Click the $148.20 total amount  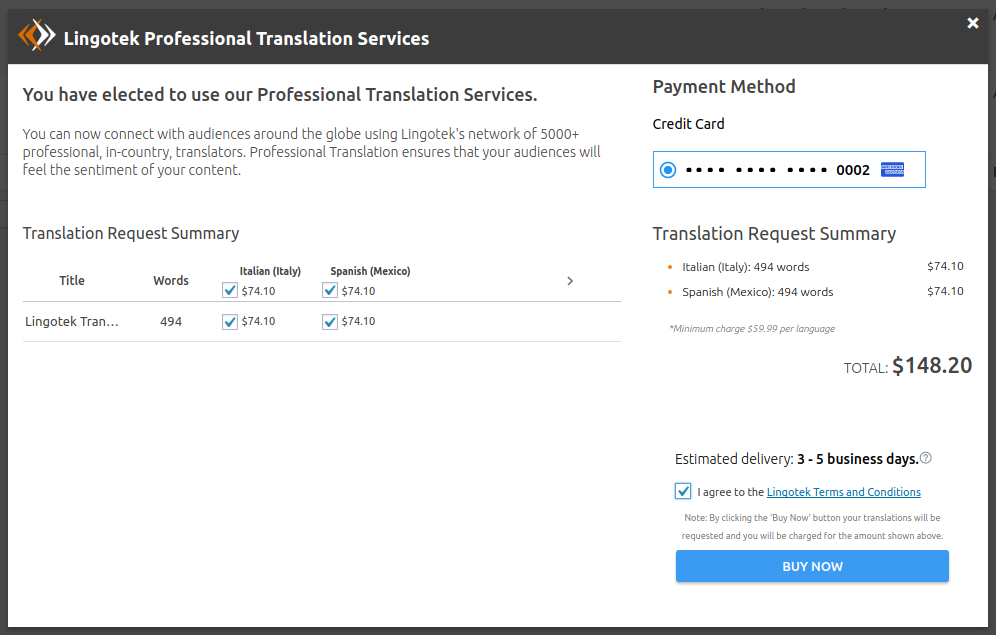click(x=931, y=366)
